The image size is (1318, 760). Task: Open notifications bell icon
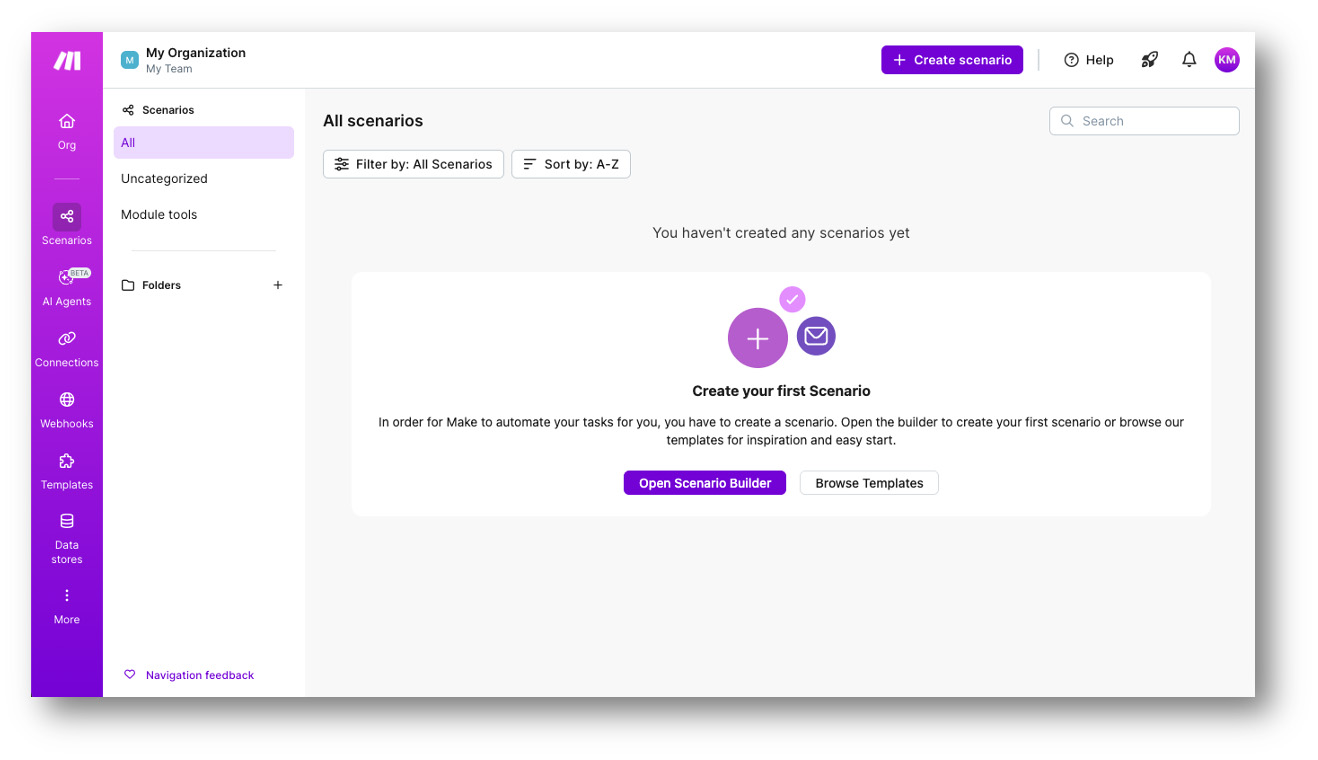[1189, 60]
